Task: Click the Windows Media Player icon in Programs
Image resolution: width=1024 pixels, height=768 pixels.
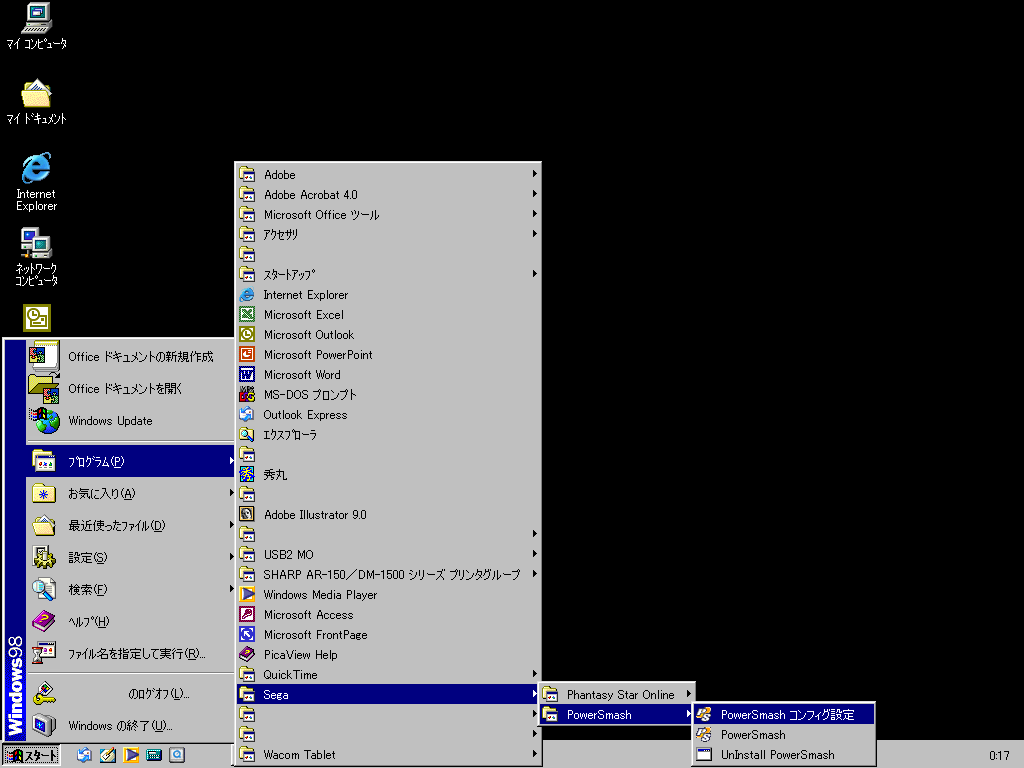Action: [247, 594]
